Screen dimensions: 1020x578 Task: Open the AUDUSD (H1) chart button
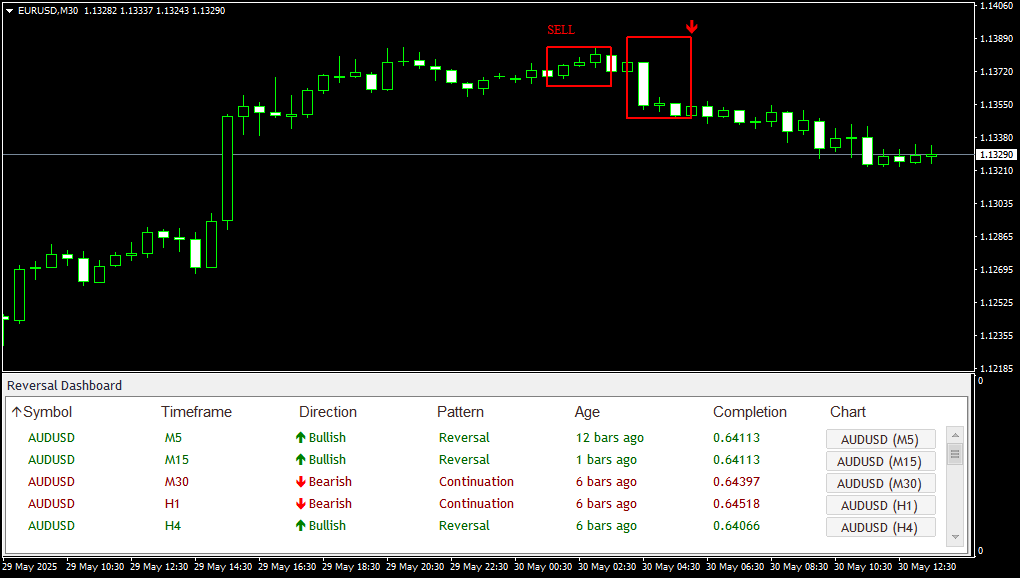tap(880, 504)
